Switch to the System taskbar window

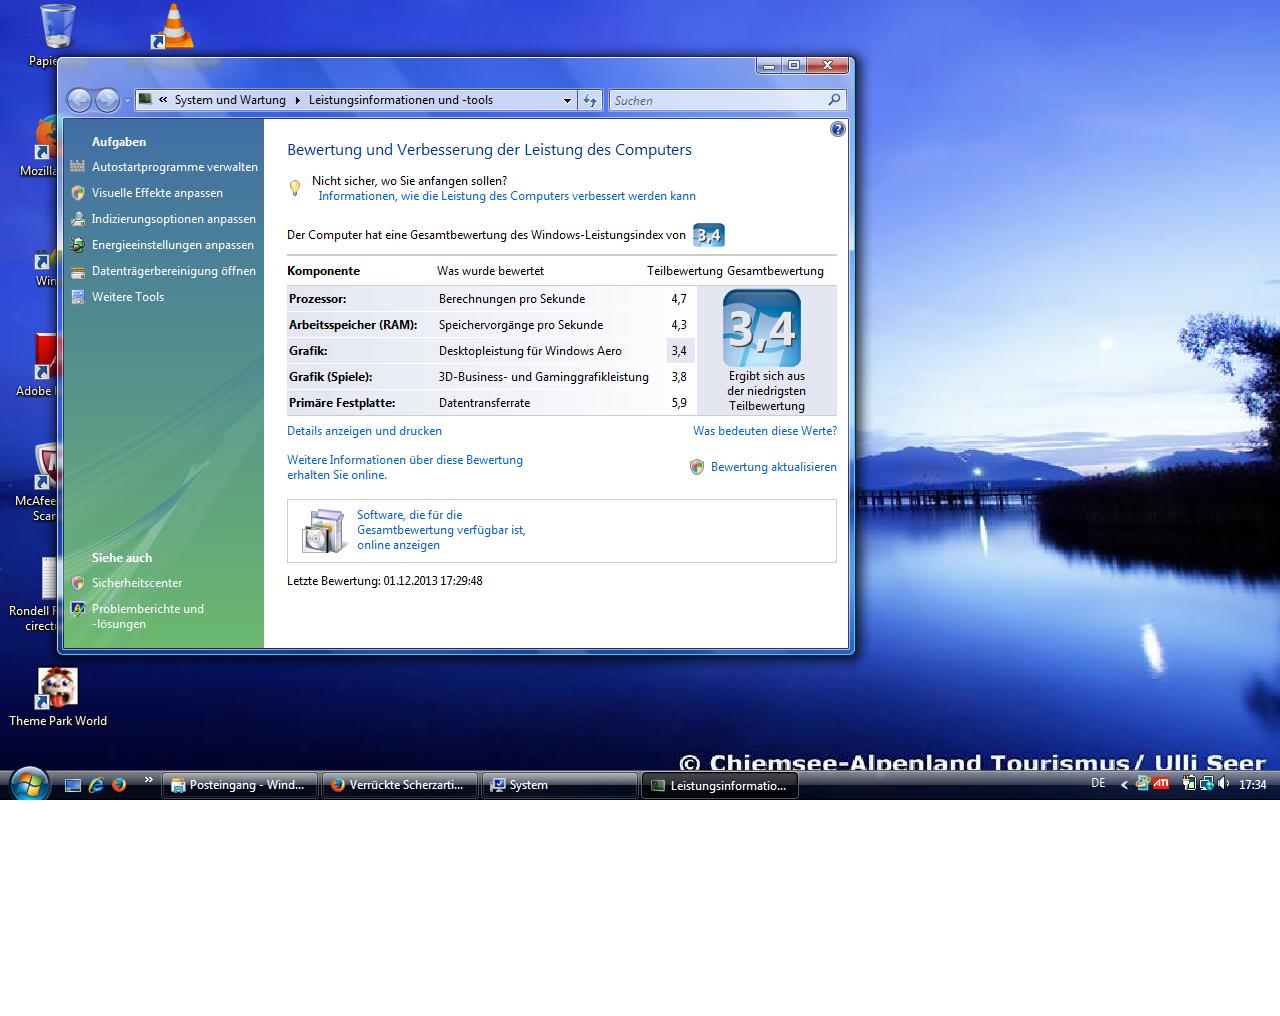pyautogui.click(x=558, y=785)
